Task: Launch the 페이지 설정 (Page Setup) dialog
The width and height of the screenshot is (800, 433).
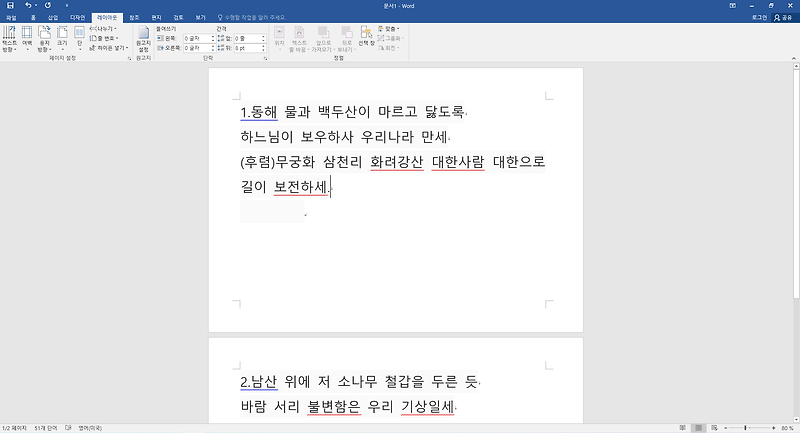Action: [x=129, y=59]
